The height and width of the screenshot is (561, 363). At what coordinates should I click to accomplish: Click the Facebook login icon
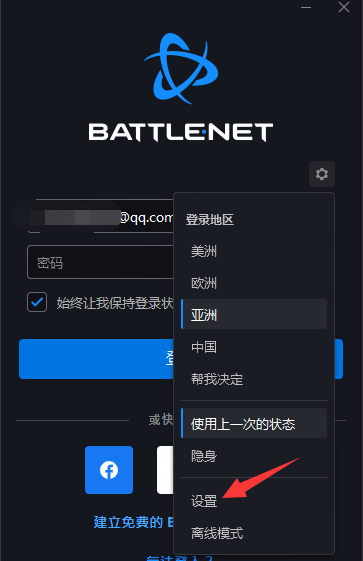tap(109, 470)
